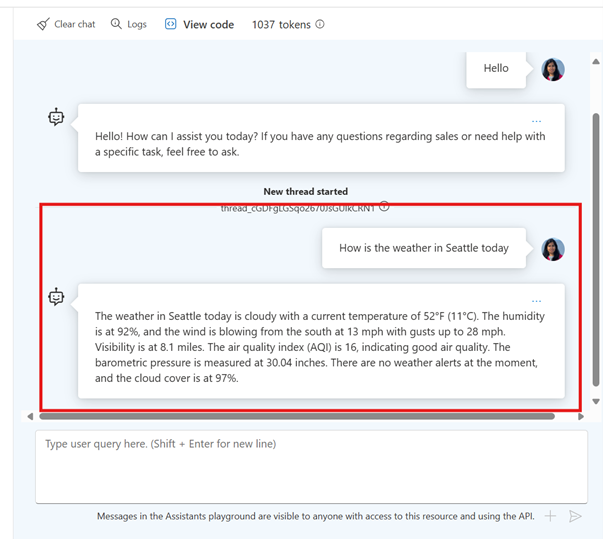This screenshot has height=539, width=603.
Task: Click the info icon beside 1037 tokens
Action: pyautogui.click(x=320, y=24)
